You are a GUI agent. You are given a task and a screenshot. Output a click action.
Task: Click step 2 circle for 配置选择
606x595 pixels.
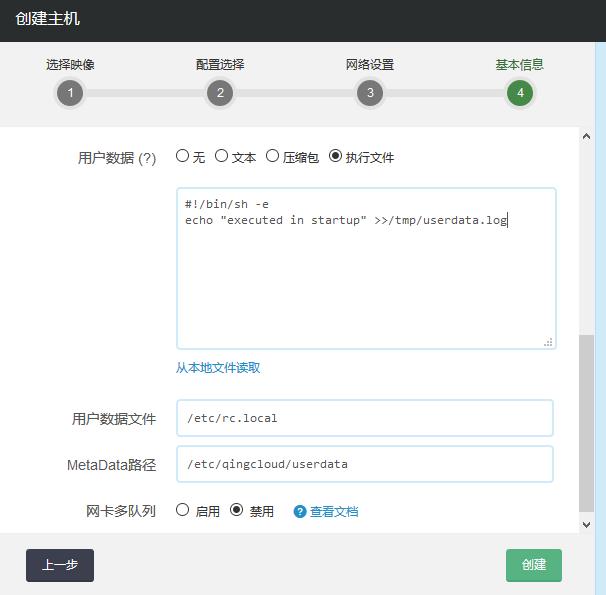coord(220,93)
